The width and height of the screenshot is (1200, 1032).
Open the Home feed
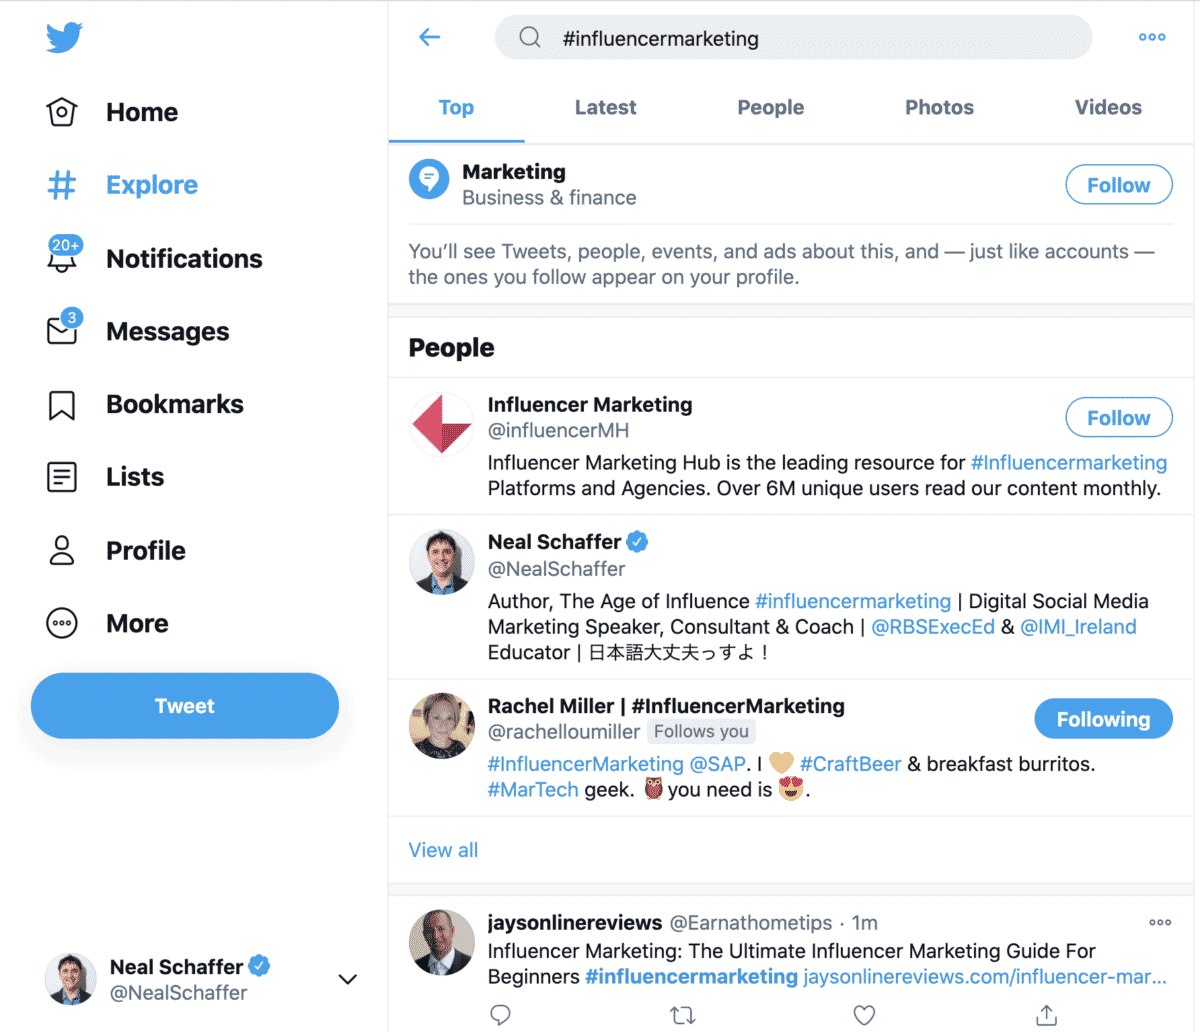pos(141,112)
